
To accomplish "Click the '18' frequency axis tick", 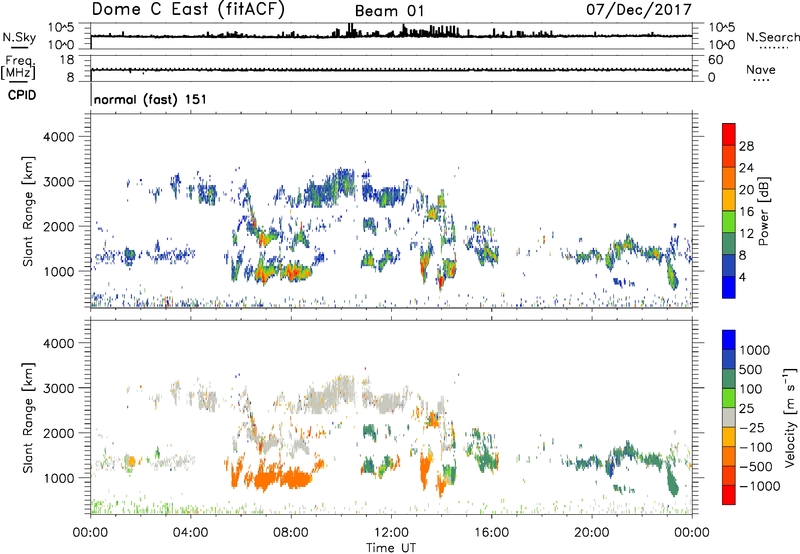I will point(67,60).
